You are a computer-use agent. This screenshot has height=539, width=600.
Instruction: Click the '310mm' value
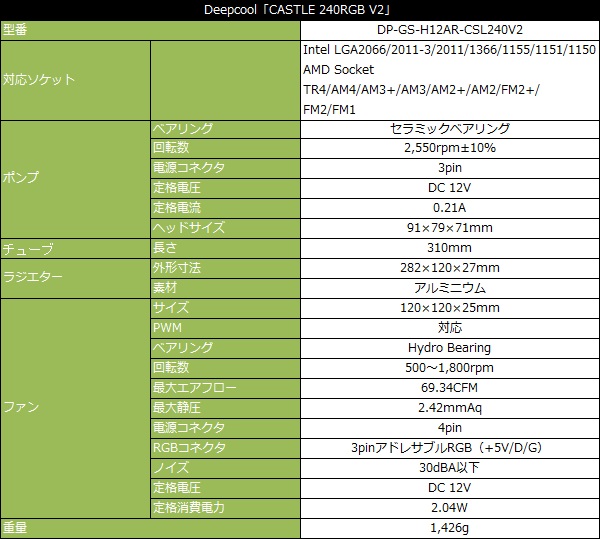pyautogui.click(x=450, y=248)
